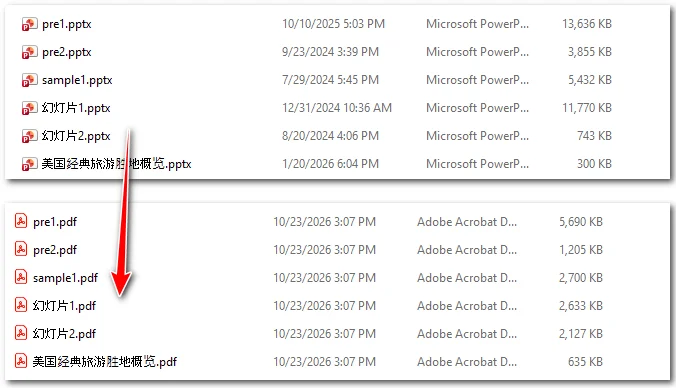Click the PowerPoint icon of pre2.pptx
The image size is (676, 388).
point(29,52)
